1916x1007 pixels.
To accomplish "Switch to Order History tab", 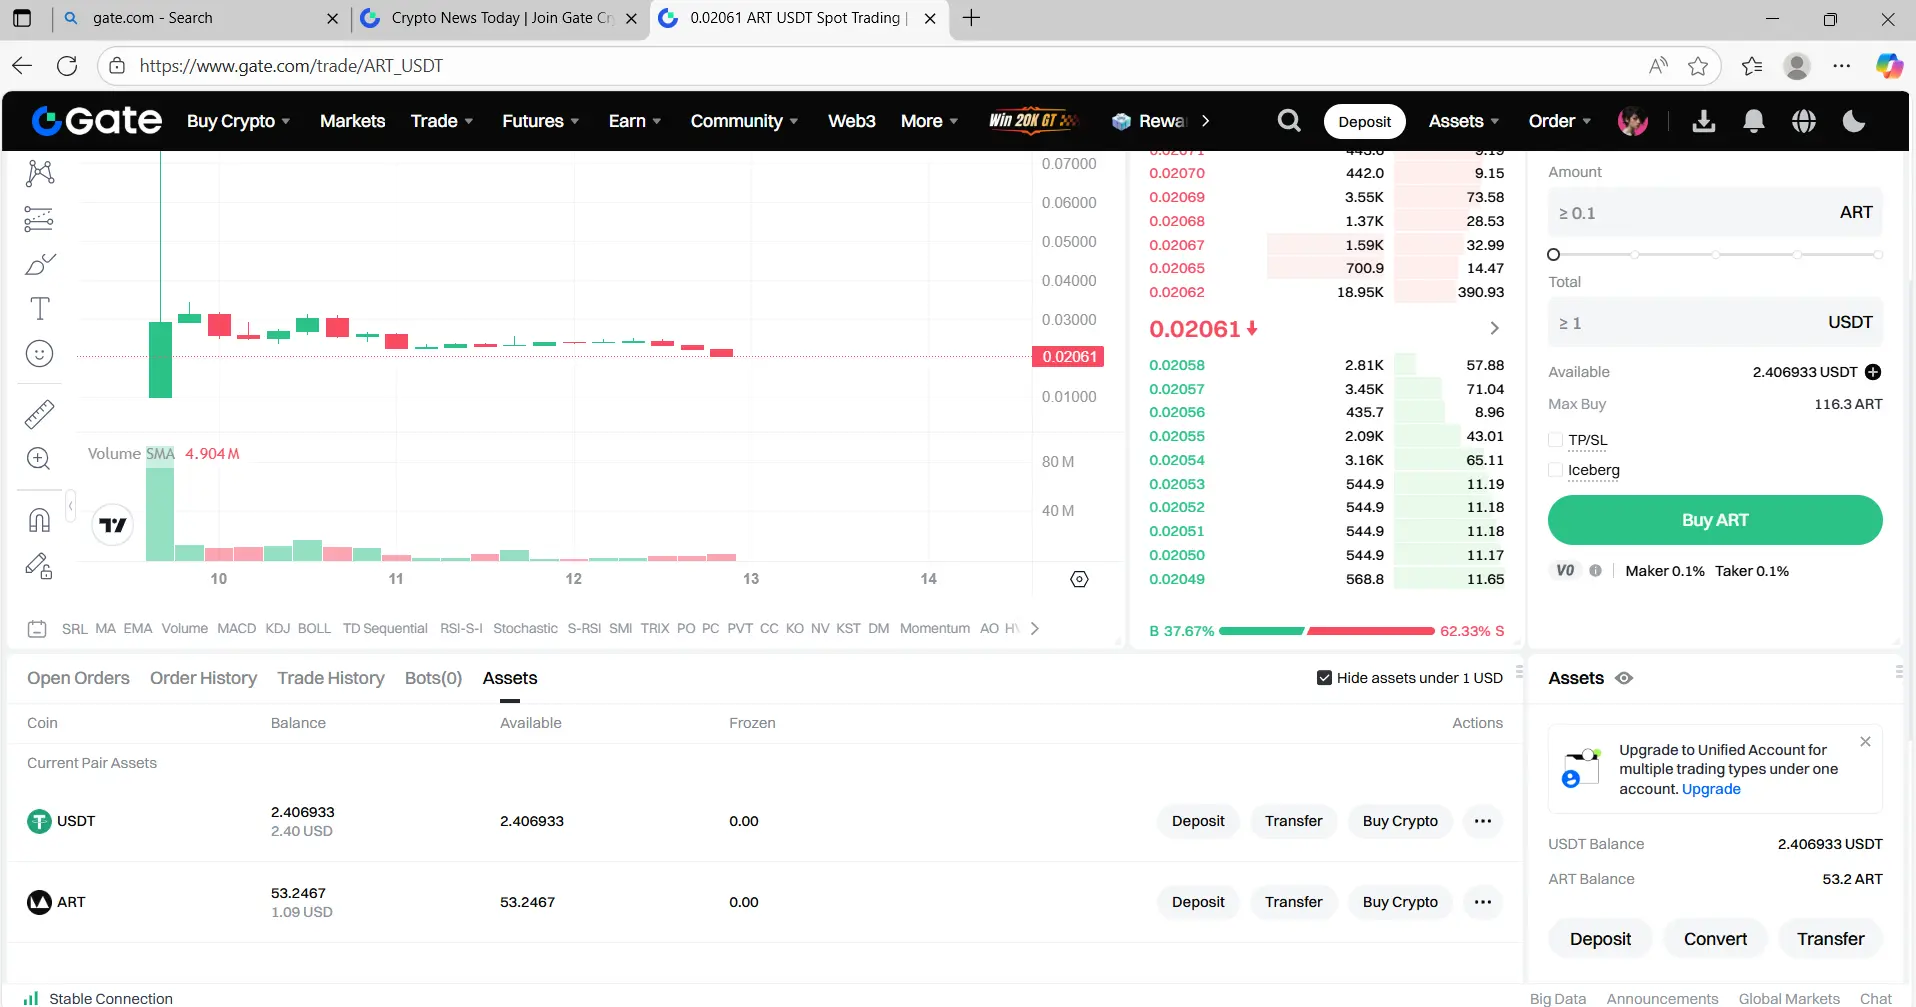I will [203, 678].
